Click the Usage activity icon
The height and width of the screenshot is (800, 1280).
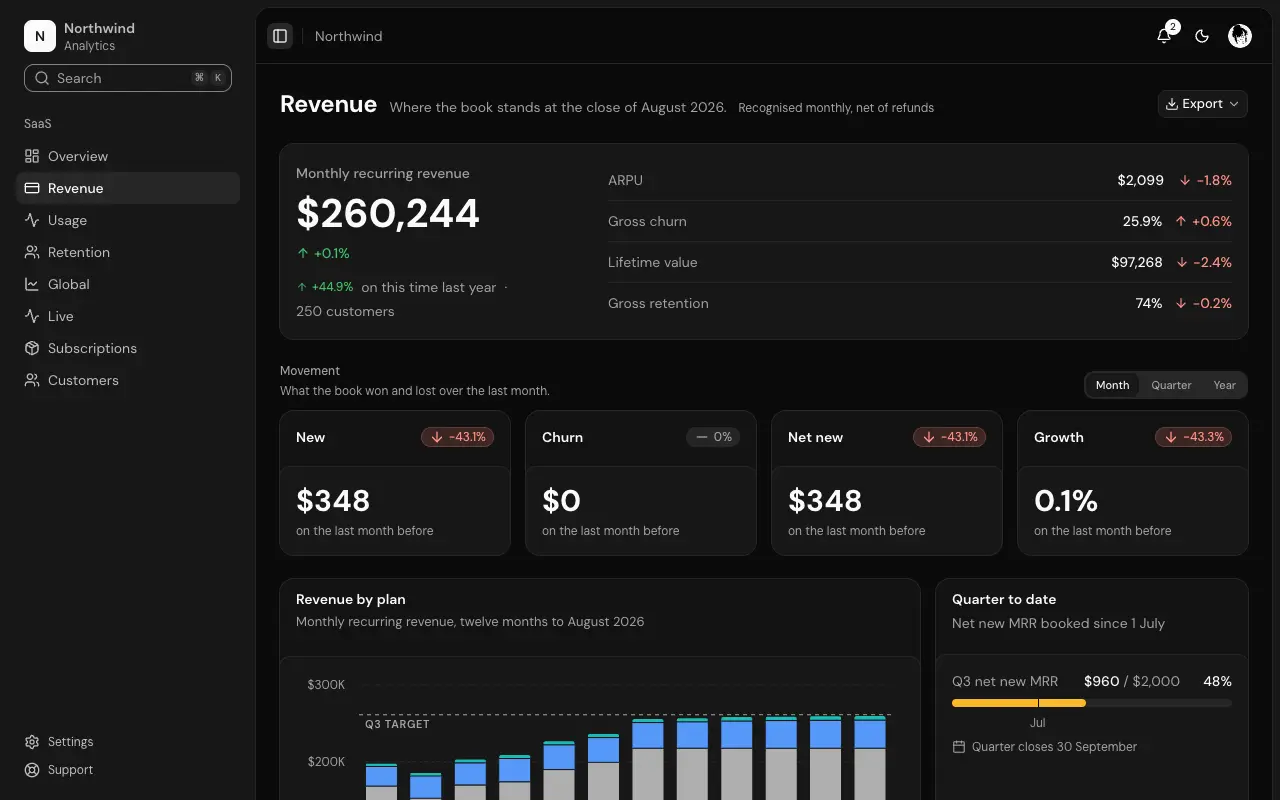[32, 220]
